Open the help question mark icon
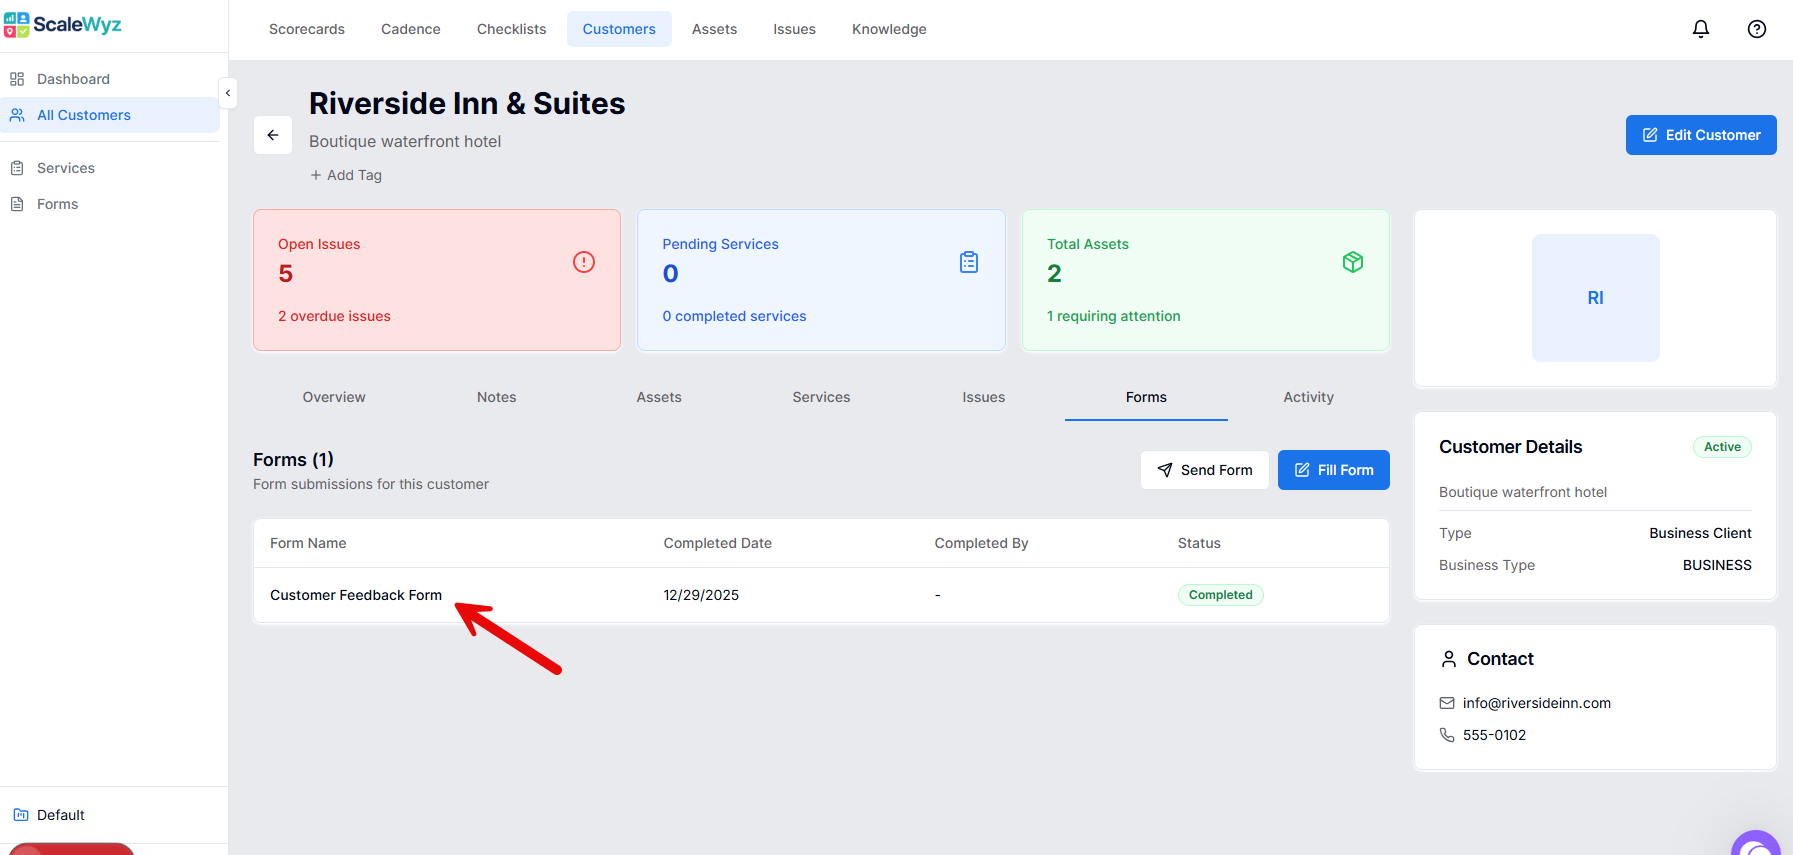1793x855 pixels. 1756,29
